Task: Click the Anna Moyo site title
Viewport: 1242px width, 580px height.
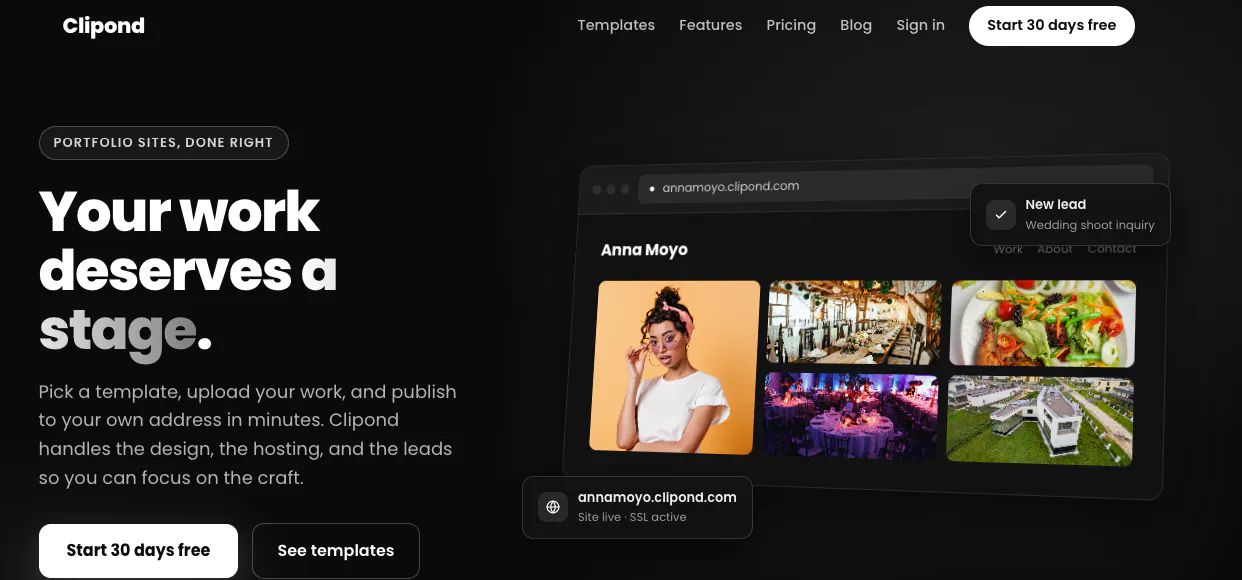Action: 644,250
